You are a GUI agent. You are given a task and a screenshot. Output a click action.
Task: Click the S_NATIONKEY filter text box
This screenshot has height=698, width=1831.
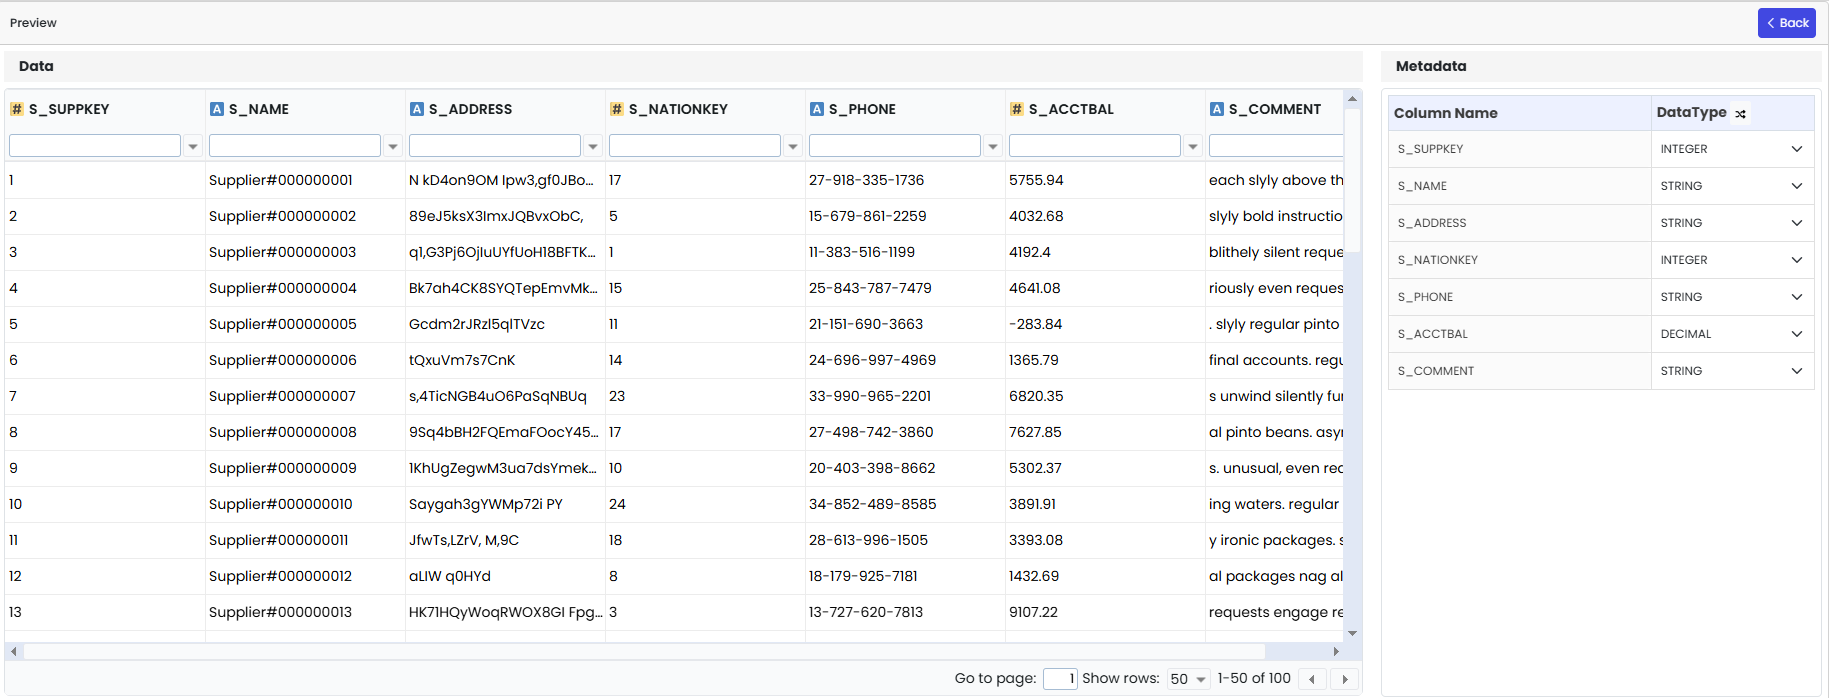click(x=695, y=146)
